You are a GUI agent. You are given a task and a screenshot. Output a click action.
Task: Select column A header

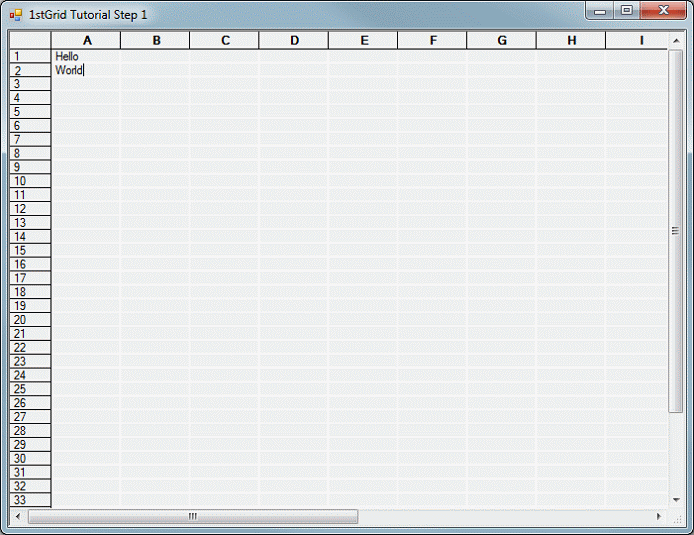[x=86, y=40]
